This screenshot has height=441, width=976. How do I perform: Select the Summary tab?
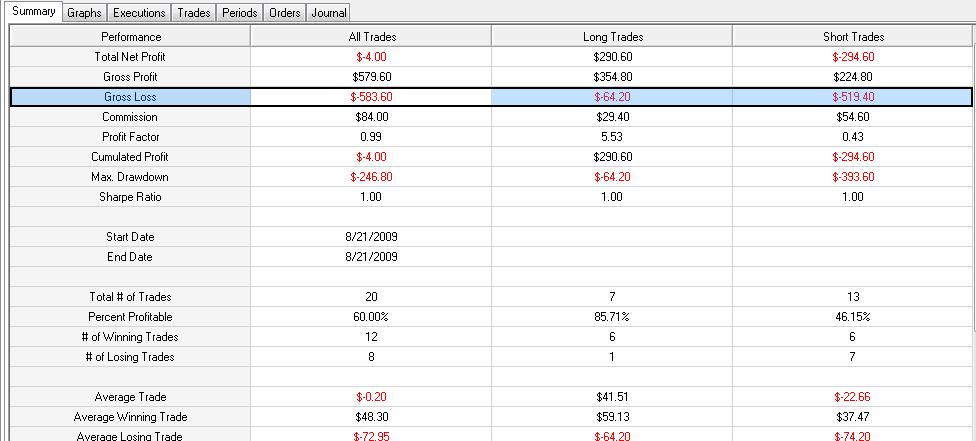(x=33, y=11)
